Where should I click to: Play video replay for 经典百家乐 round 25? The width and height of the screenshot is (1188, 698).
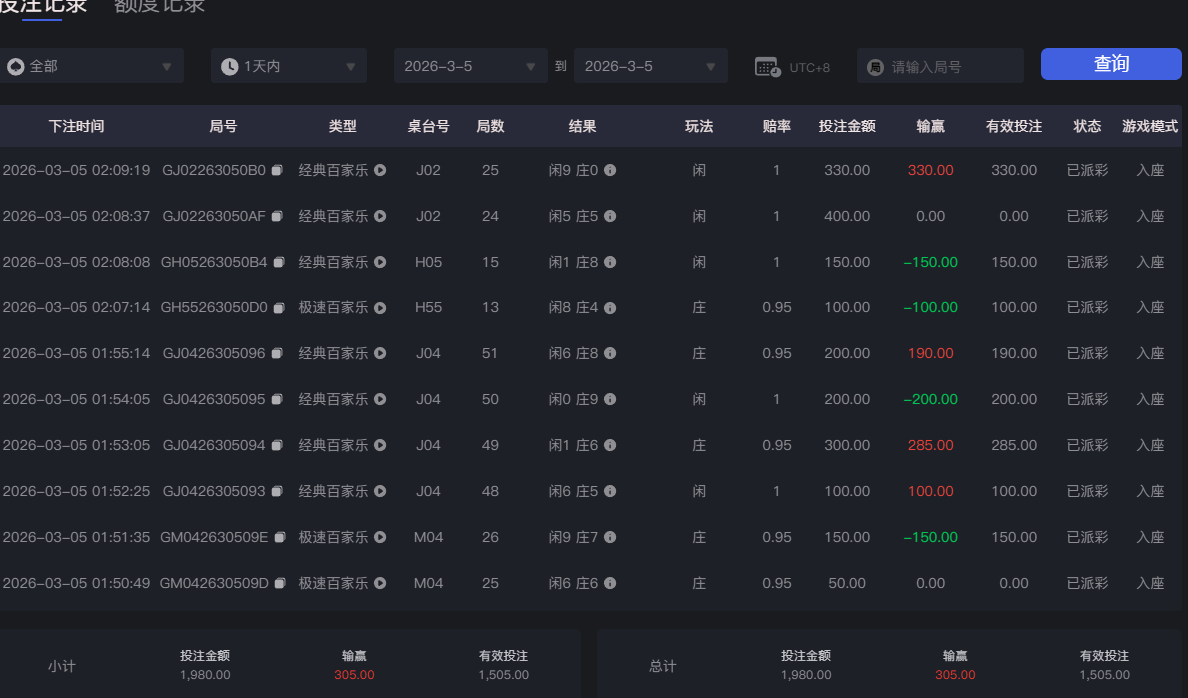pos(379,170)
